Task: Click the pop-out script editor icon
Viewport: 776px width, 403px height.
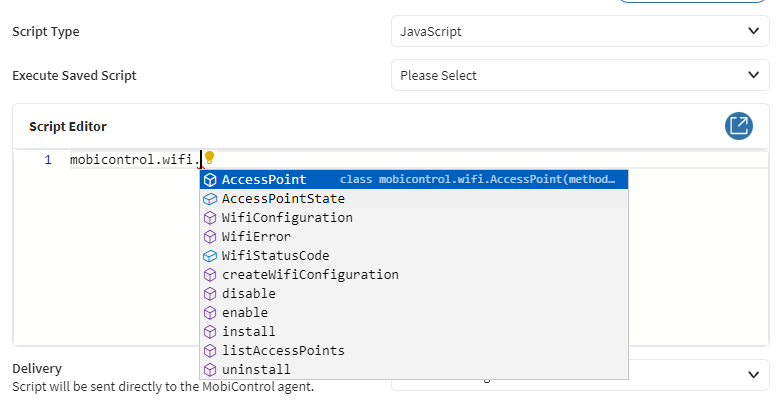Action: tap(738, 126)
